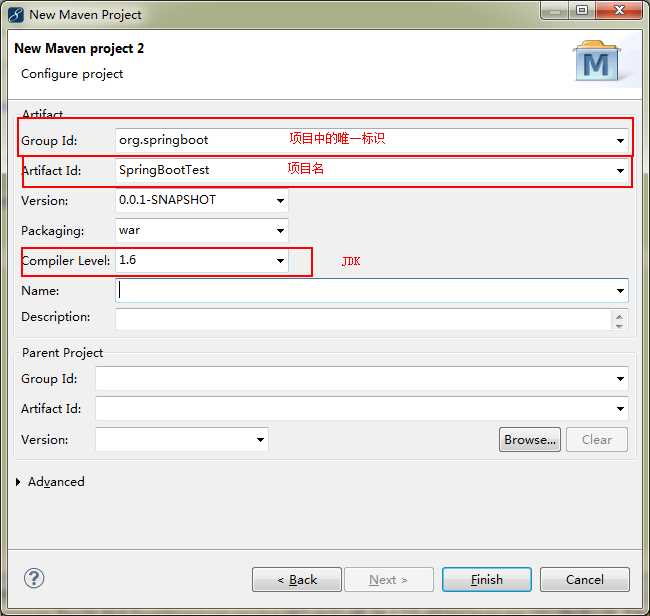Image resolution: width=650 pixels, height=616 pixels.
Task: Click the Description scroll up arrow
Action: [x=619, y=317]
